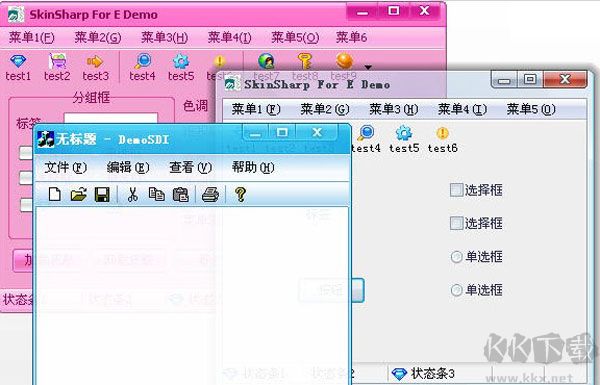This screenshot has height=385, width=600.
Task: Click the globe user icon in pink window toolbar
Action: (x=266, y=61)
